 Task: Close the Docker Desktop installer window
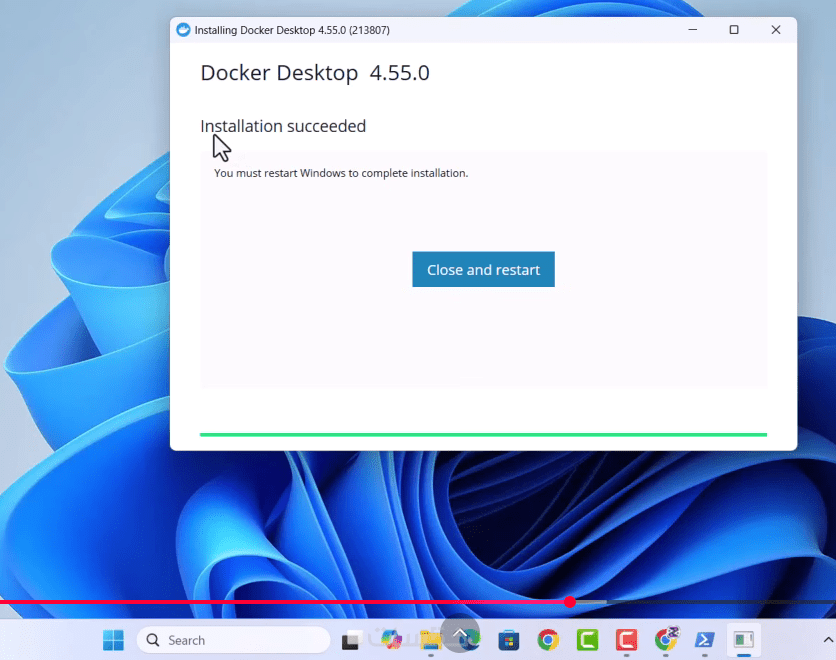point(776,30)
